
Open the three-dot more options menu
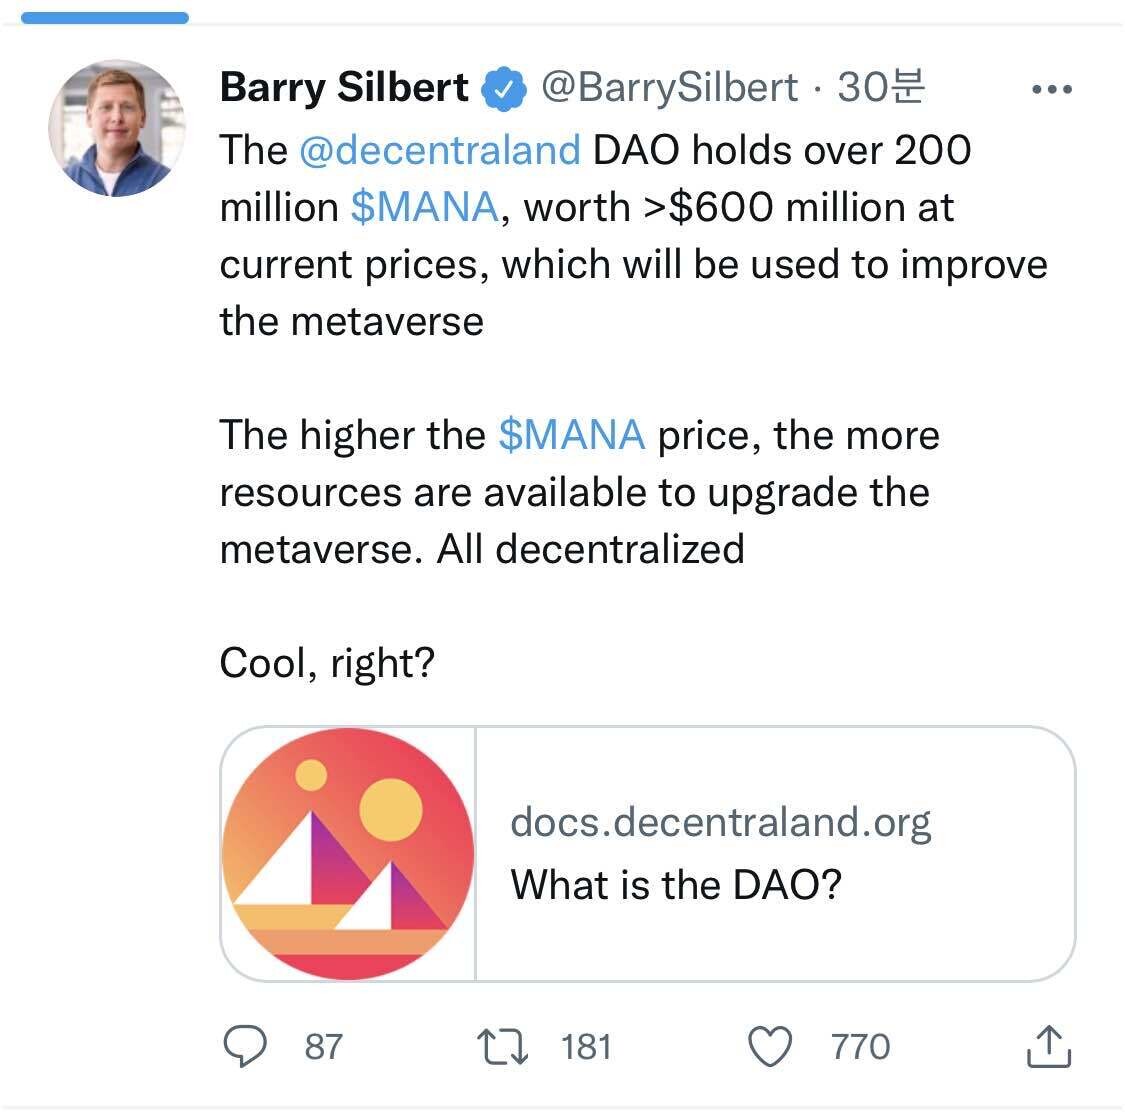[1051, 90]
